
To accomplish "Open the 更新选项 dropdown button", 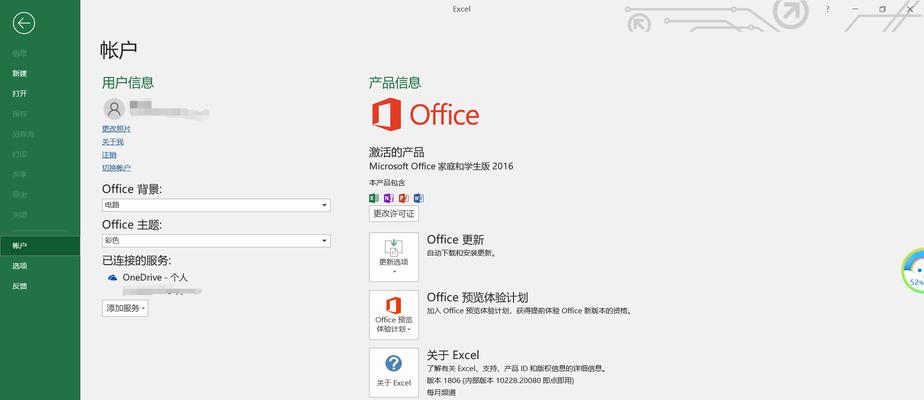I will [x=394, y=257].
